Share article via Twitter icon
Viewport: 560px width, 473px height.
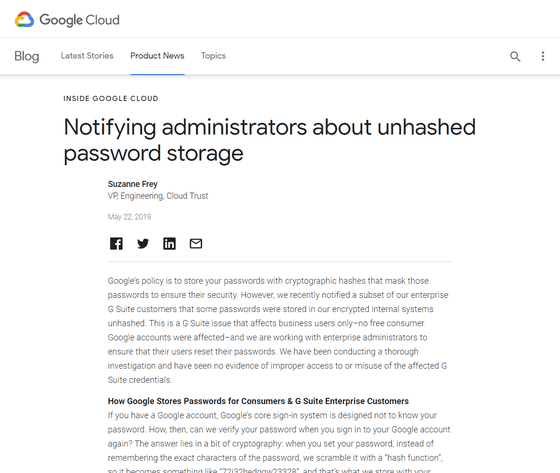click(143, 244)
